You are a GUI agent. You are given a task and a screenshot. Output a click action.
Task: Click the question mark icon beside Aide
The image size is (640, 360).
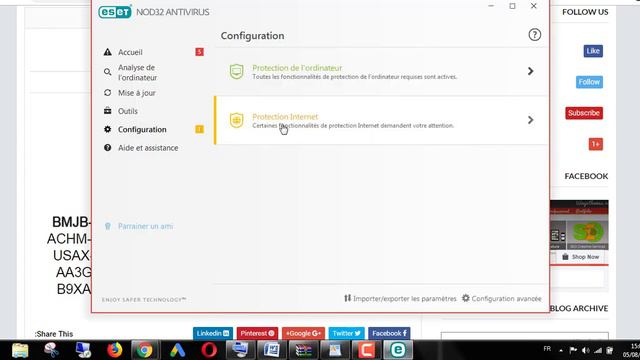click(107, 147)
